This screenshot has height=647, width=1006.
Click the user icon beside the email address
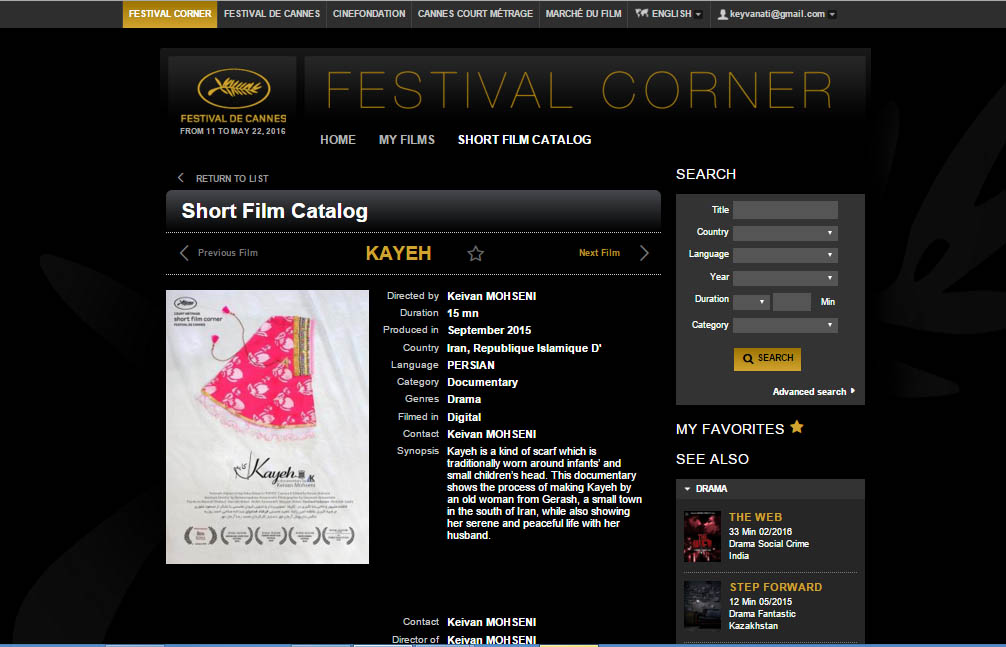tap(722, 14)
